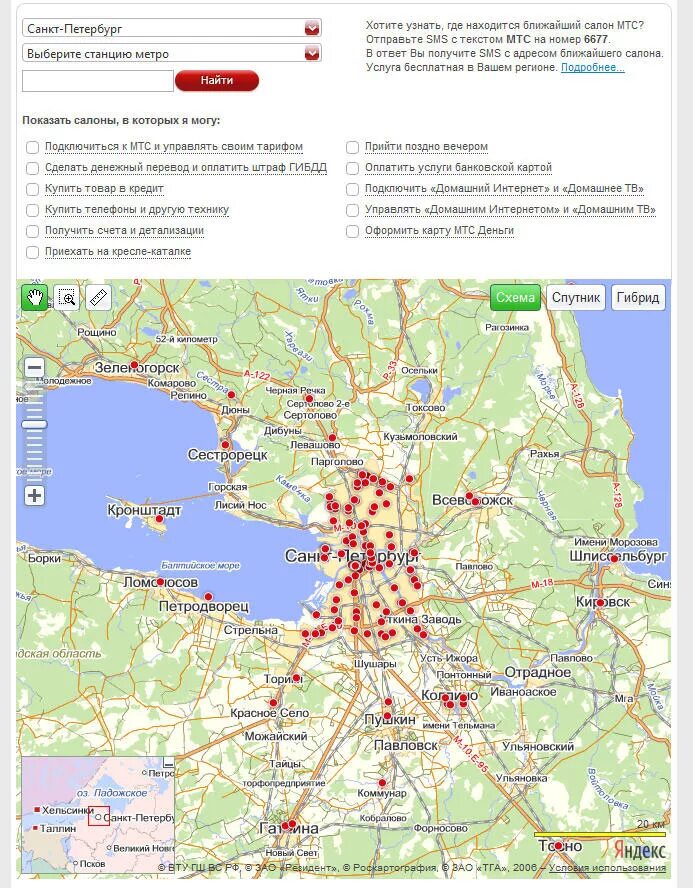Switch map to Схема view
693x888 pixels.
[x=515, y=297]
